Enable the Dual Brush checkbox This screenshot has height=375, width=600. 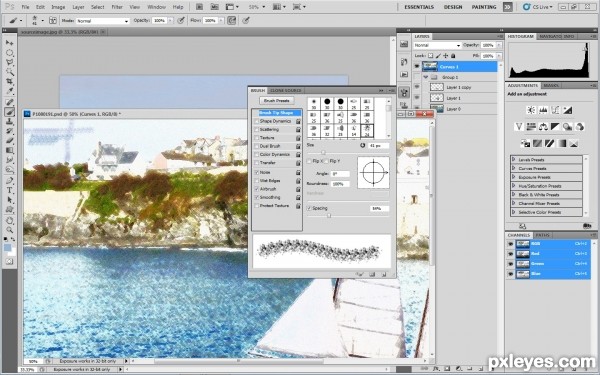click(257, 146)
